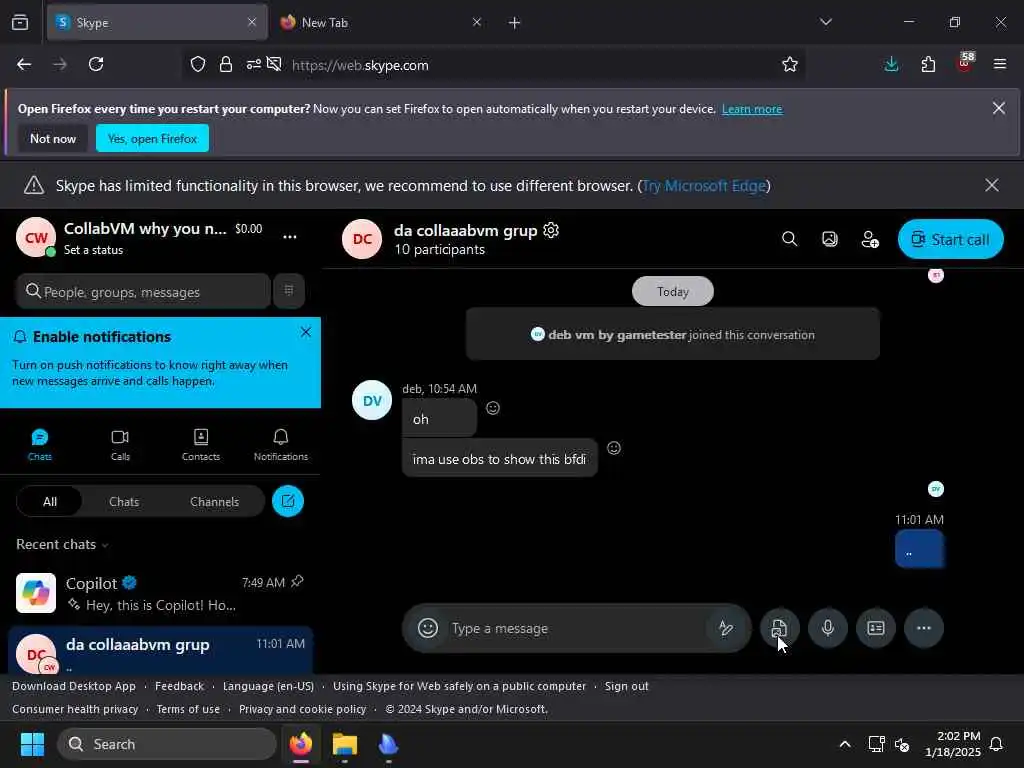Click deb's DV avatar in chat

(372, 400)
